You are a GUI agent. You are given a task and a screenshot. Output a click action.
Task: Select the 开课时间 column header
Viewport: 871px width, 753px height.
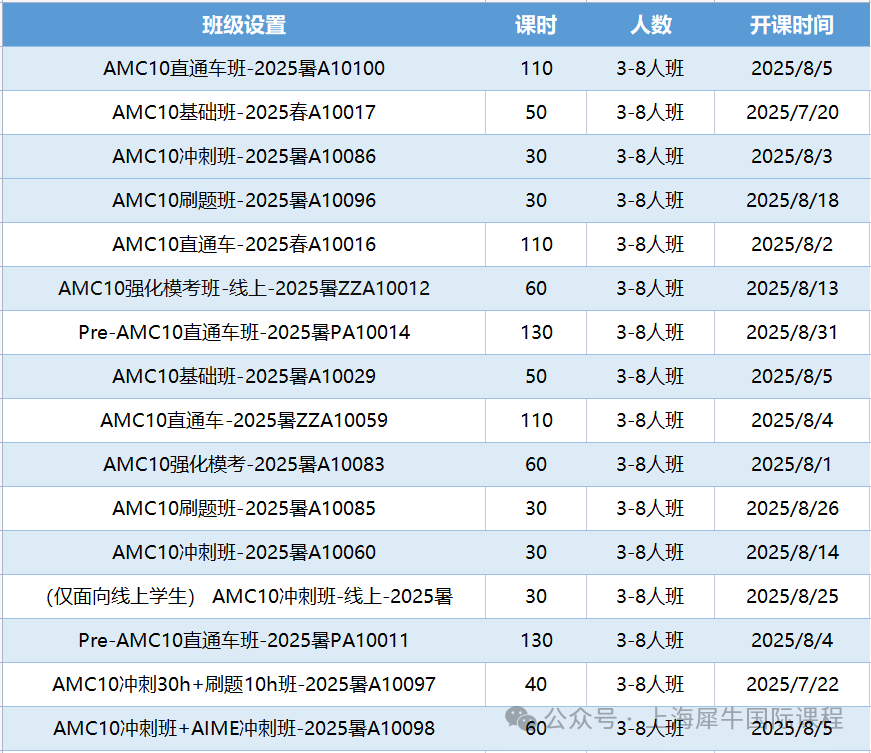pos(792,25)
